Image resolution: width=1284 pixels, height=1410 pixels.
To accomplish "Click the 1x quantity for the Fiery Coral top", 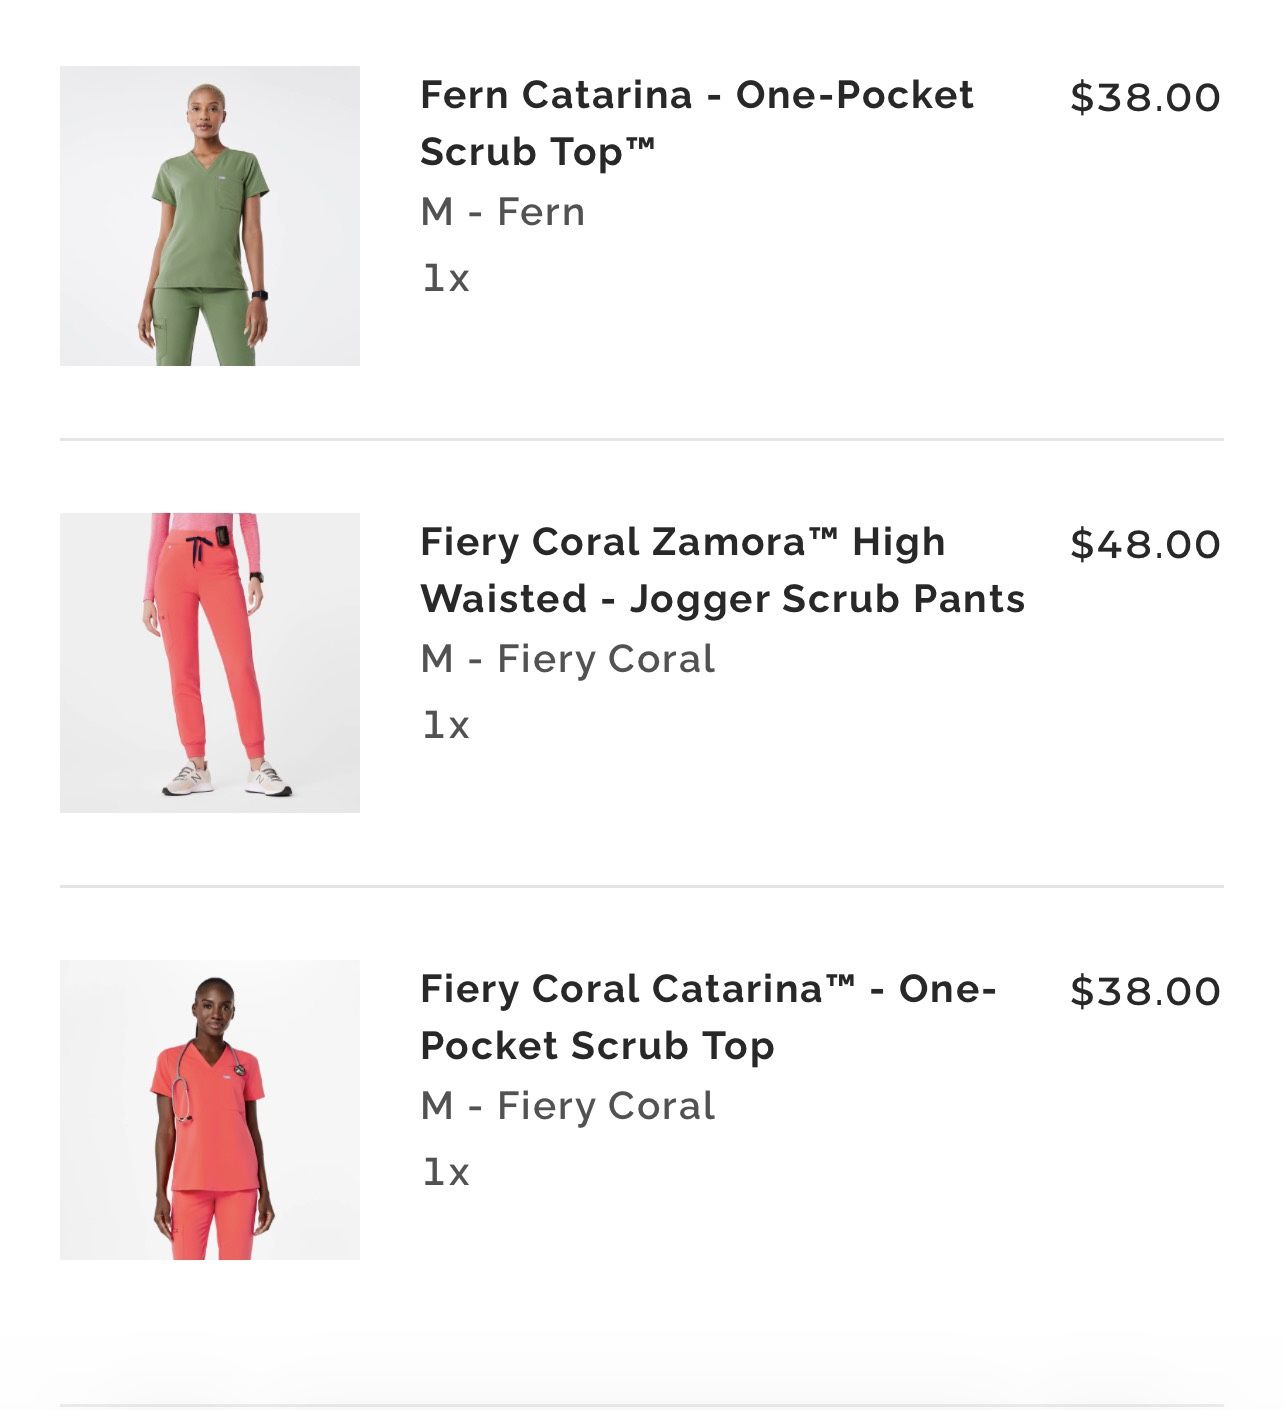I will [x=445, y=1172].
